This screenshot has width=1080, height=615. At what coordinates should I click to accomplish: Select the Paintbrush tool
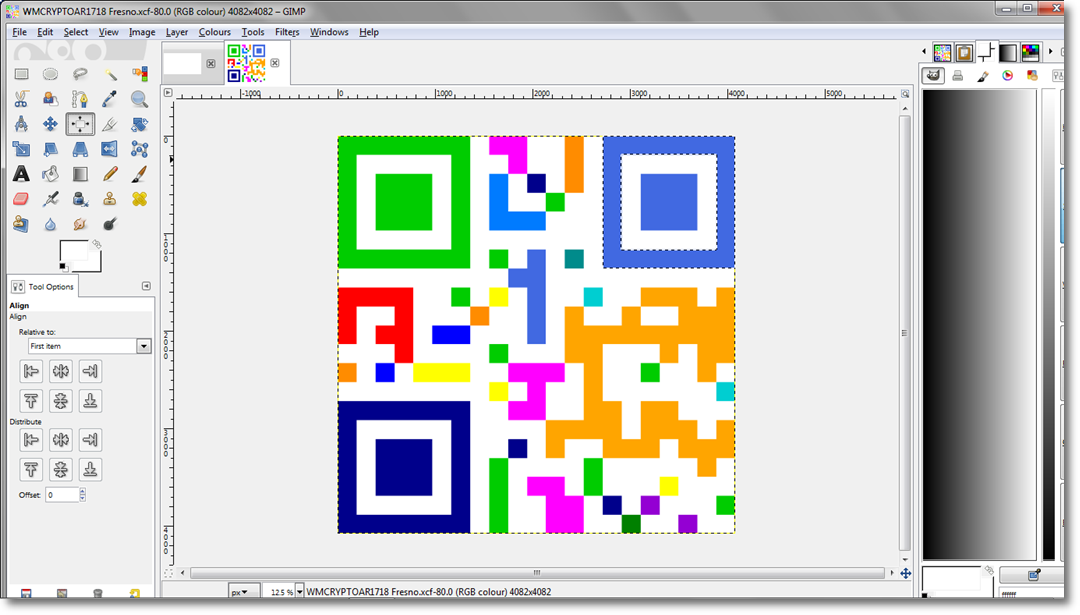[140, 174]
